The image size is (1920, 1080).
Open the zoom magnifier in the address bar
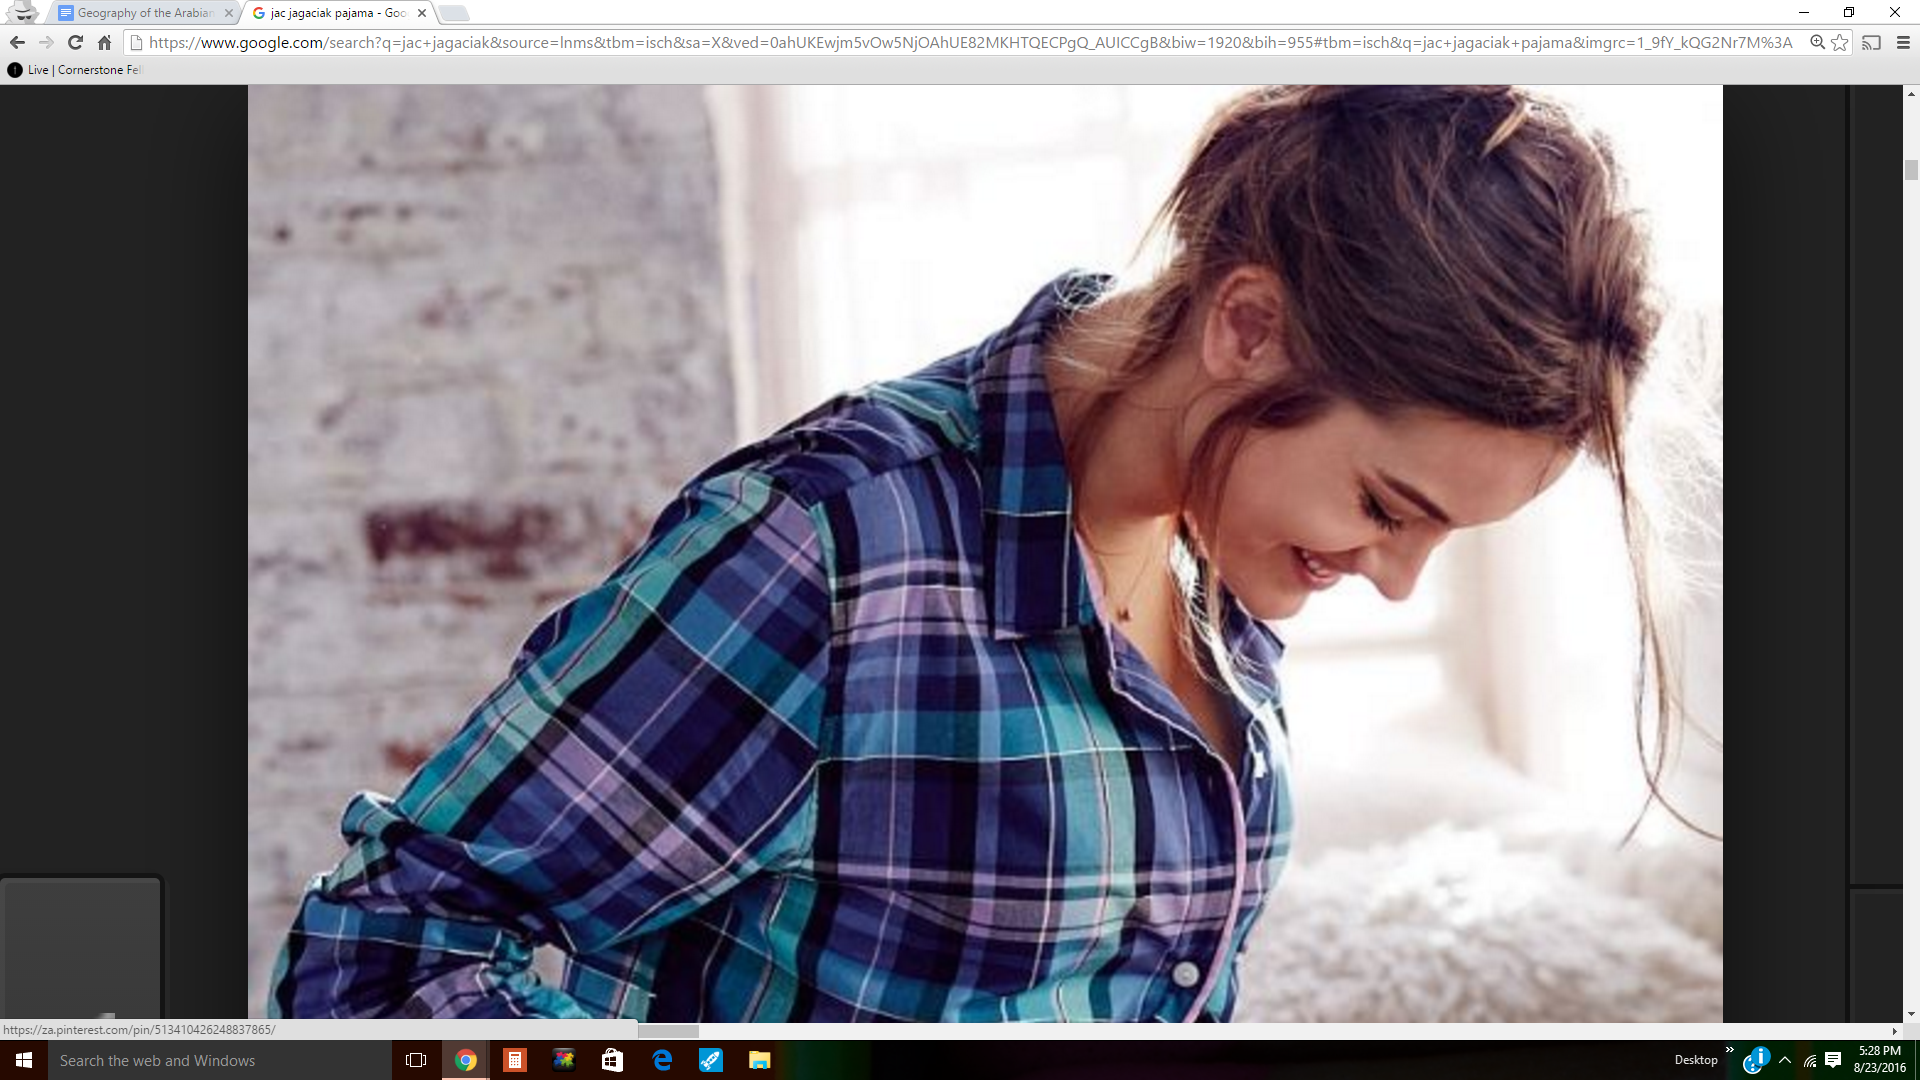tap(1817, 42)
